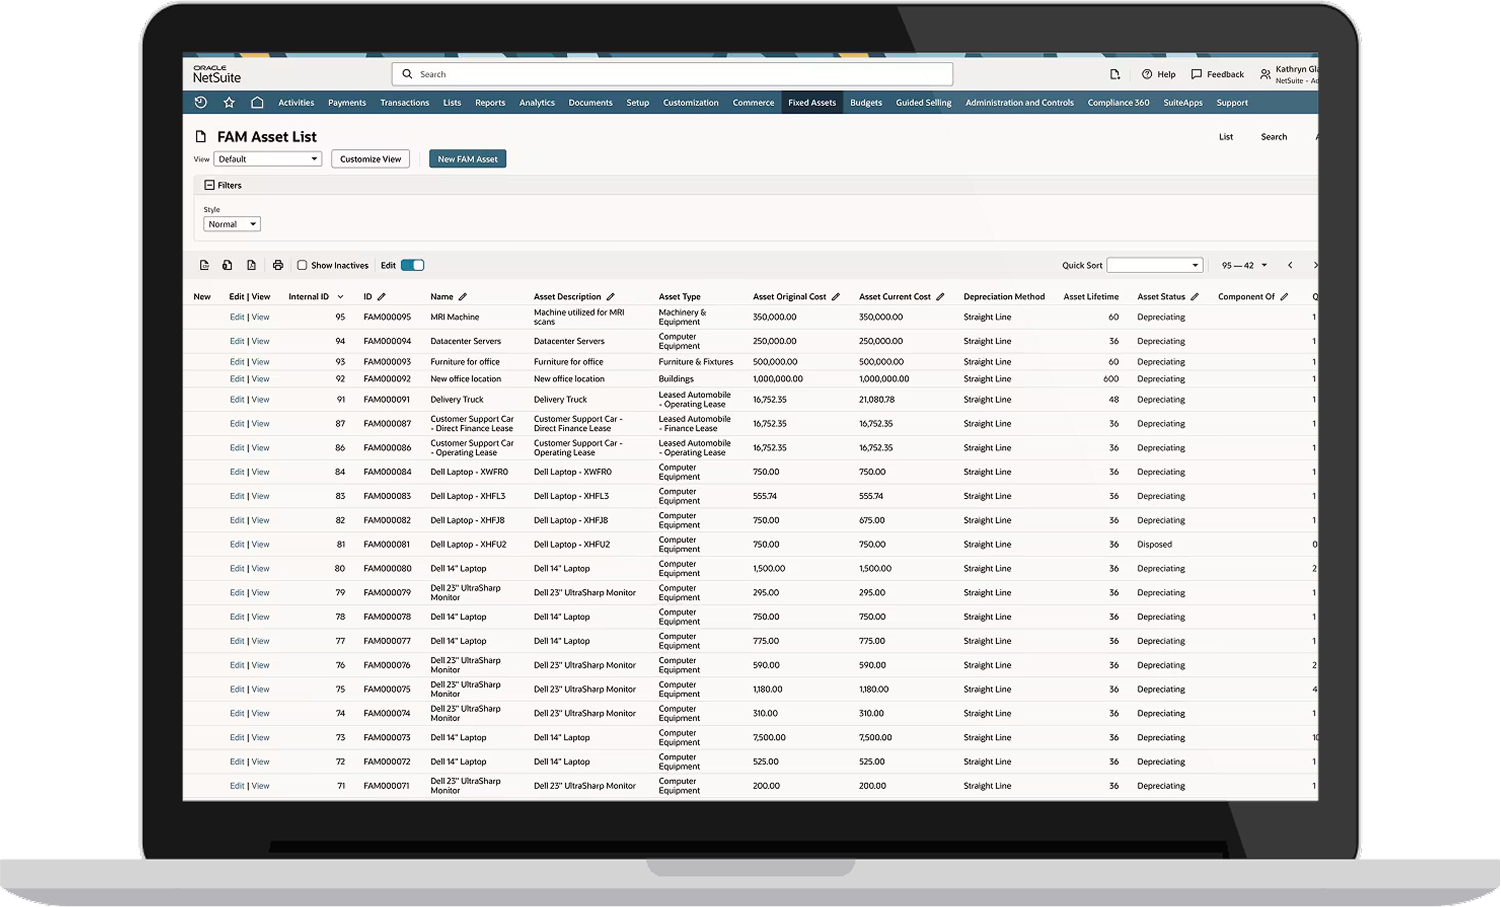The height and width of the screenshot is (907, 1501).
Task: Export the list to Excel
Action: (x=228, y=265)
